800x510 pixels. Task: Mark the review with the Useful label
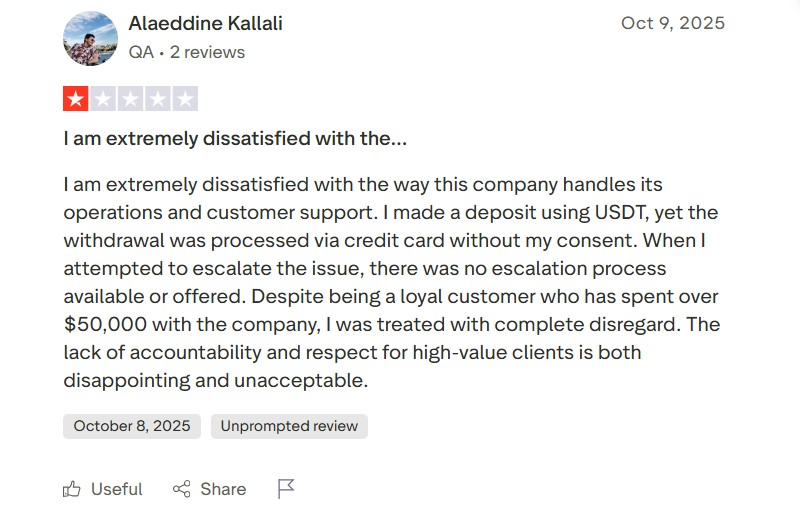(116, 489)
